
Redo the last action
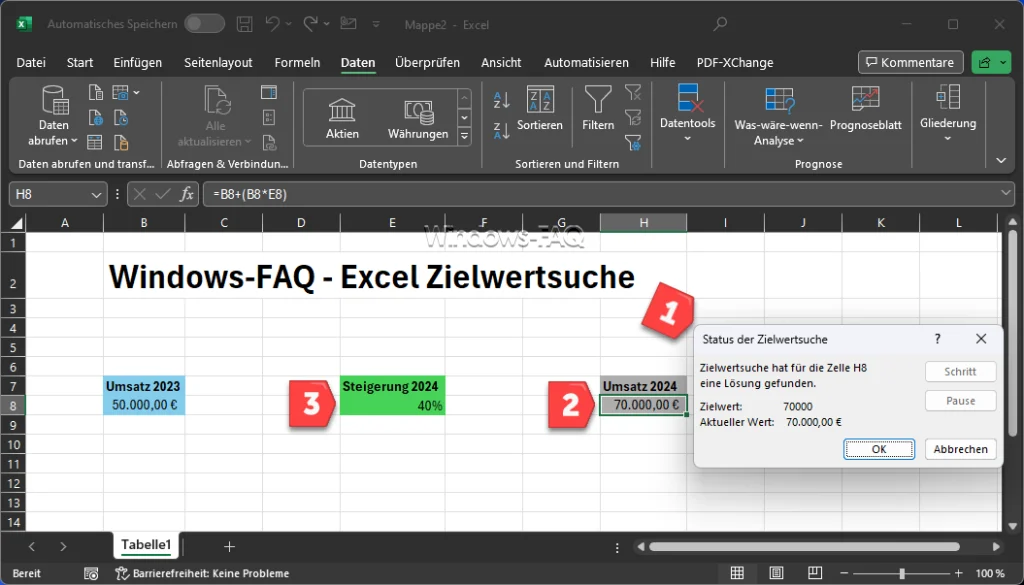(x=310, y=24)
